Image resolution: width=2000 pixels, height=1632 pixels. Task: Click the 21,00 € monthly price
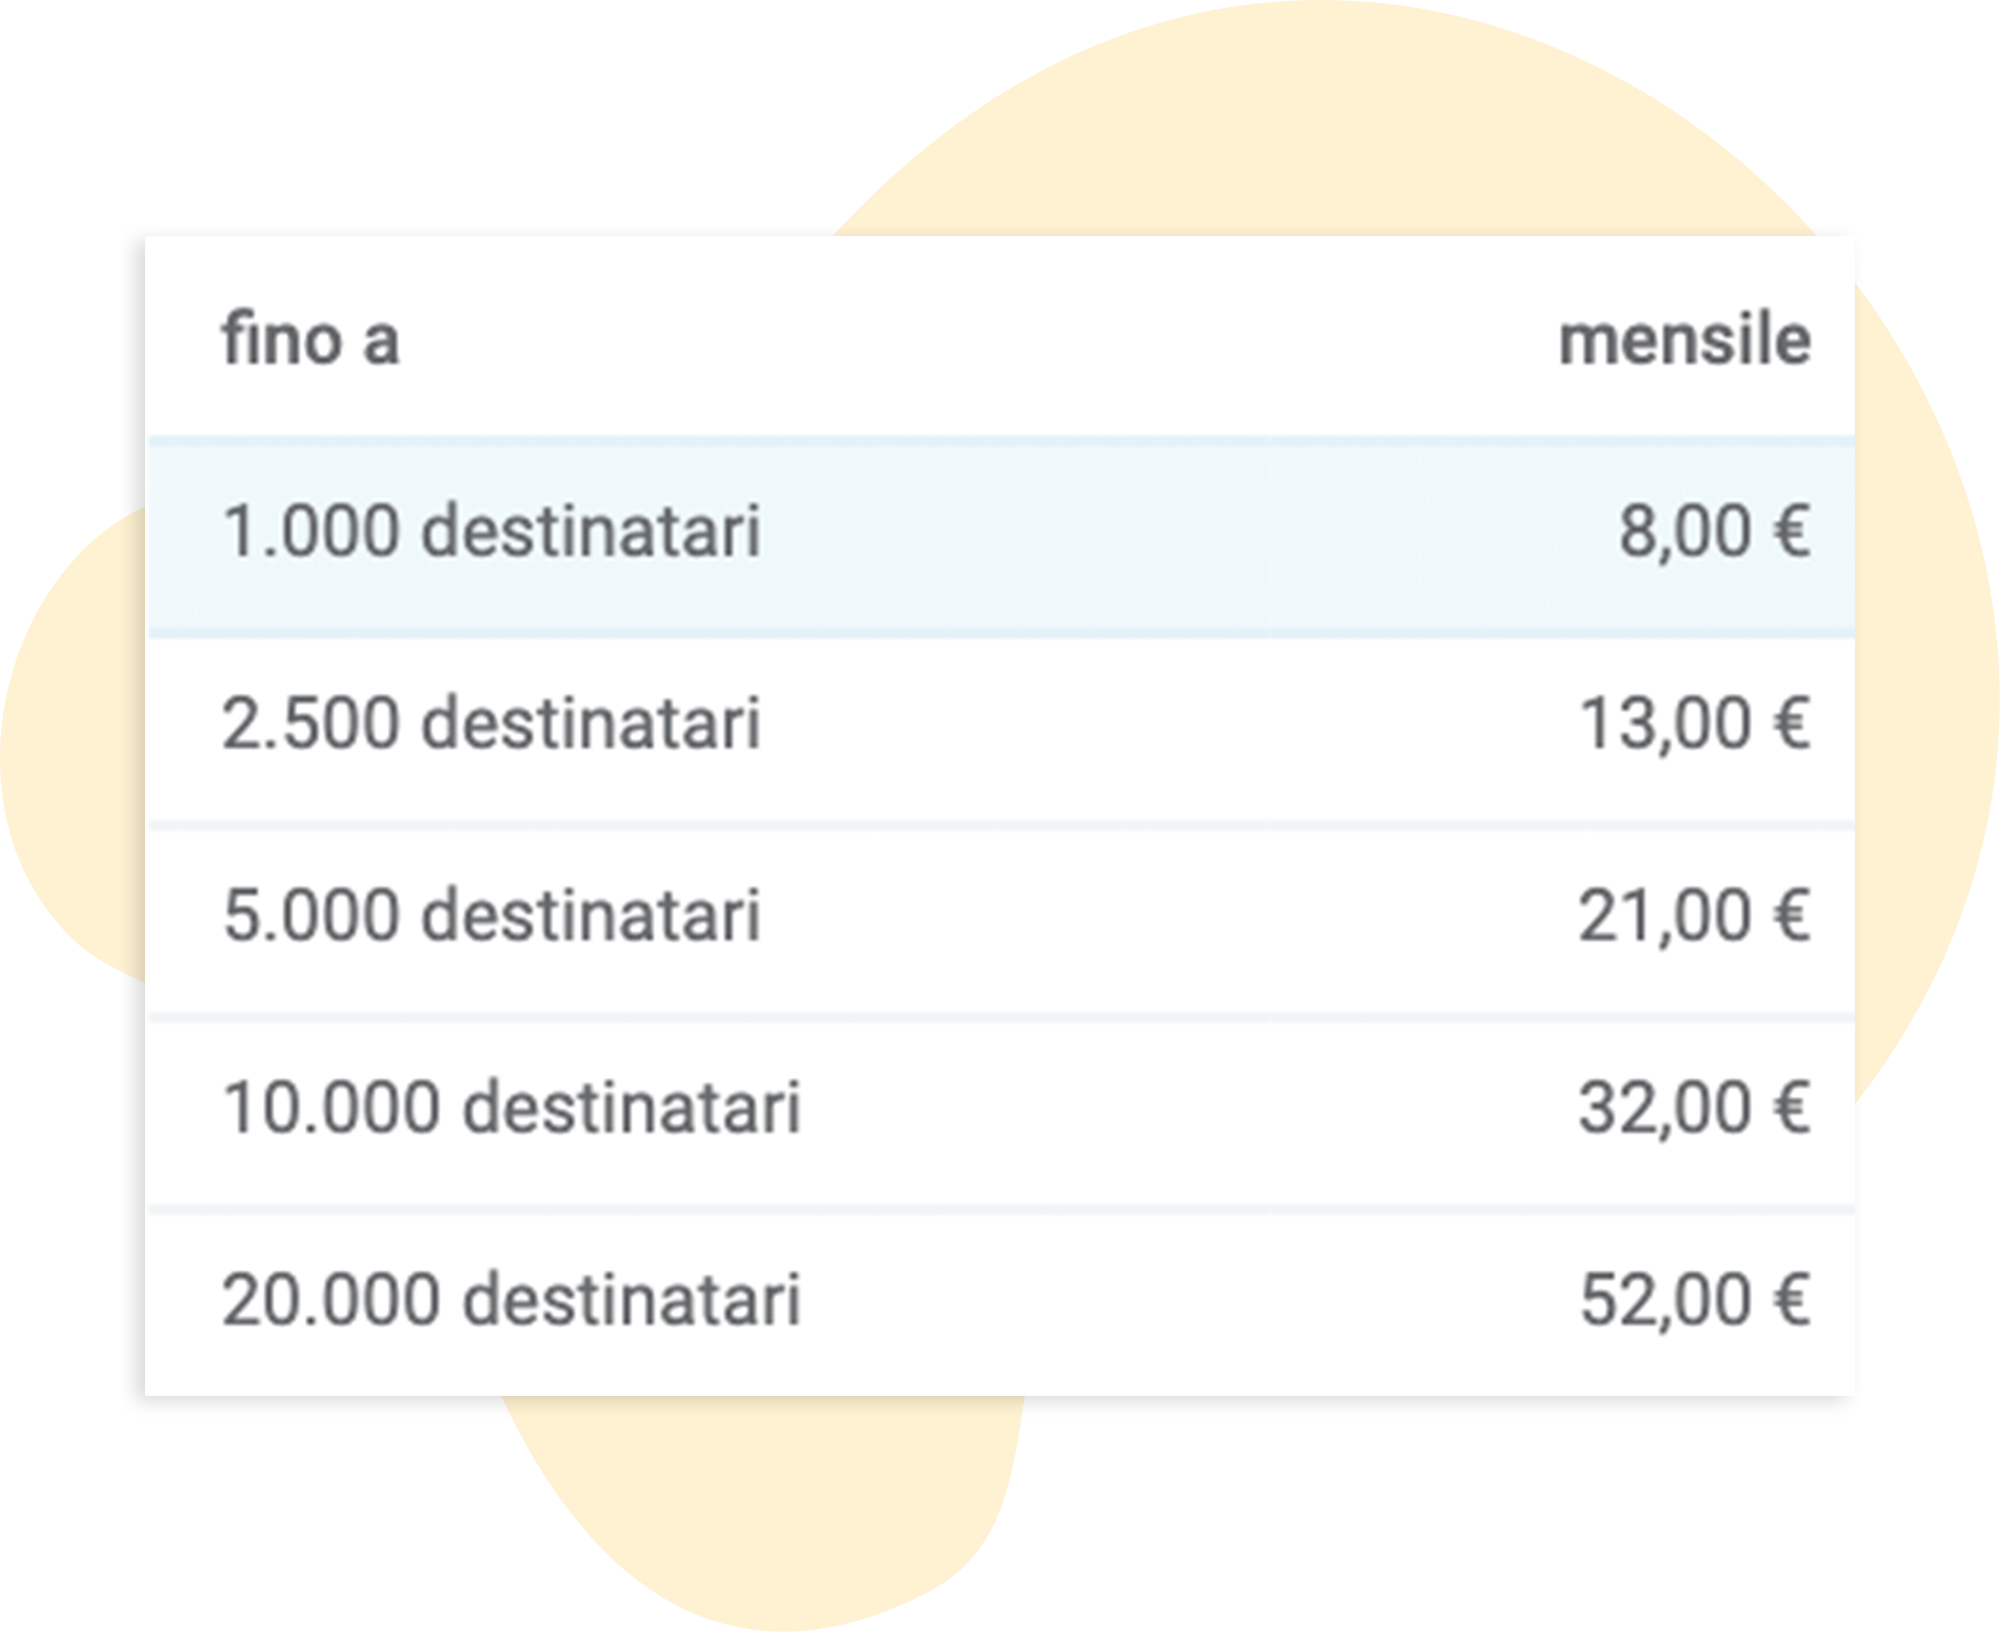coord(1694,916)
